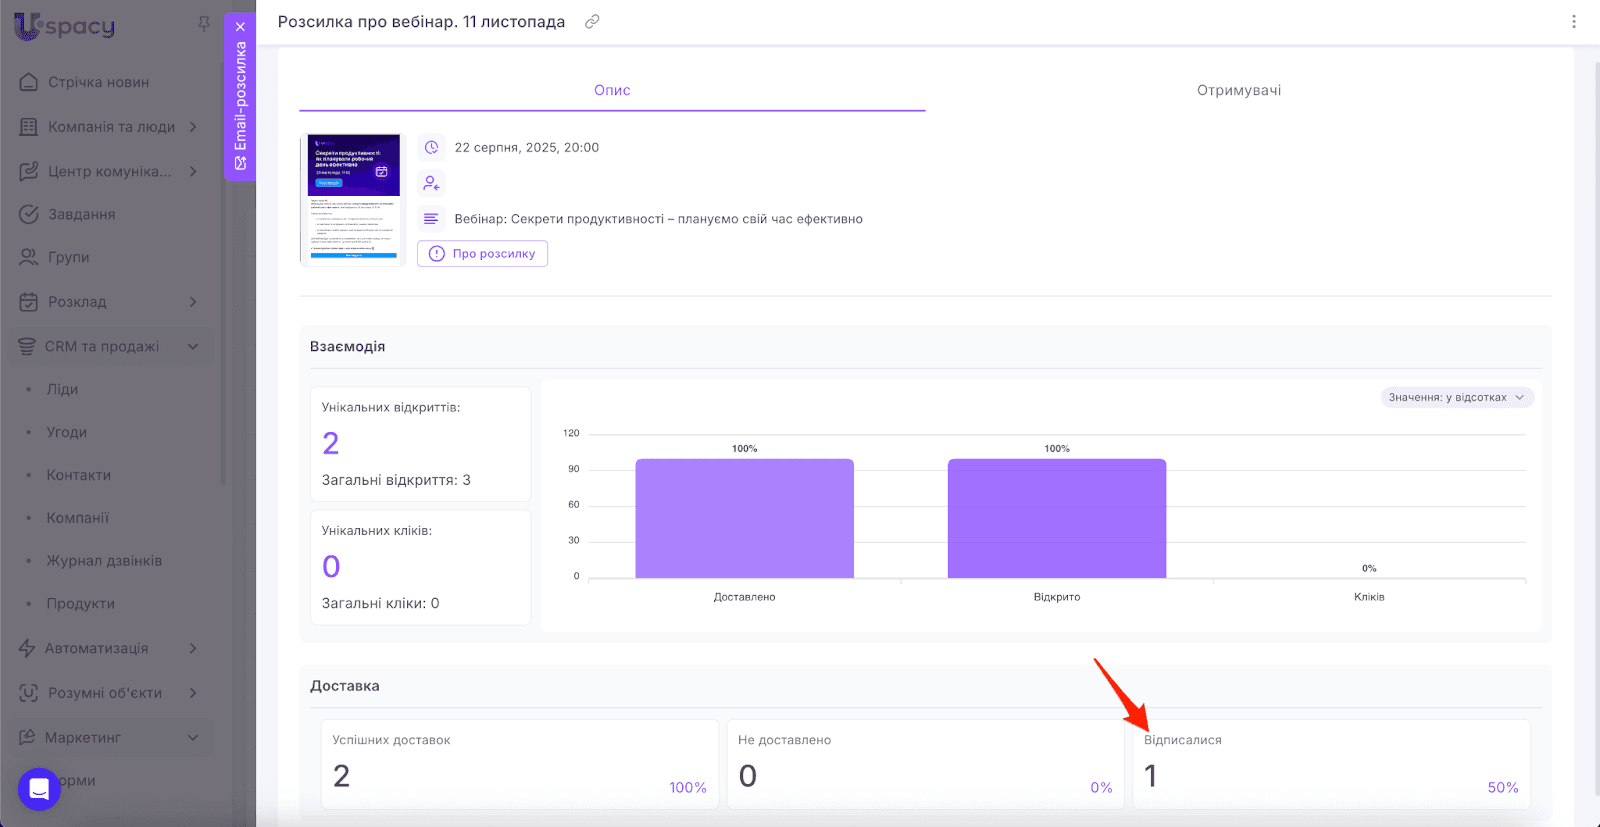
Task: Open the chat support widget
Action: 39,789
